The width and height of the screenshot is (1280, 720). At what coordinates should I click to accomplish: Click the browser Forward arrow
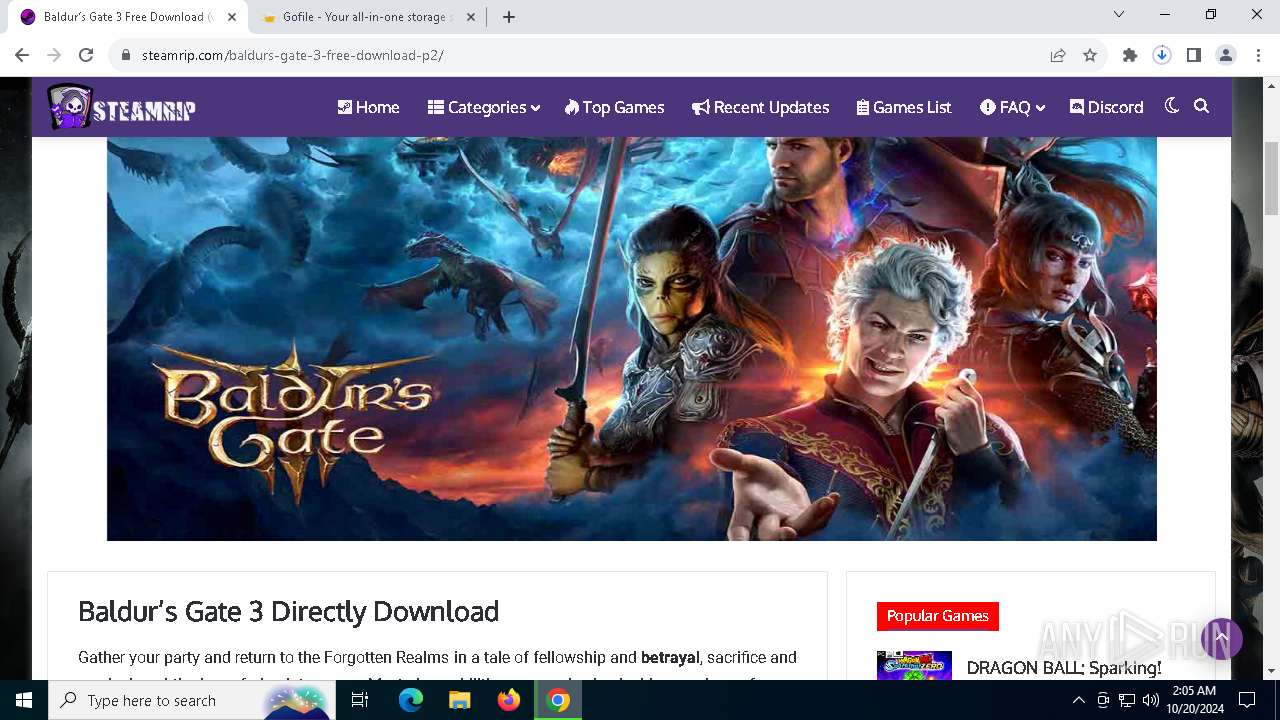tap(54, 55)
